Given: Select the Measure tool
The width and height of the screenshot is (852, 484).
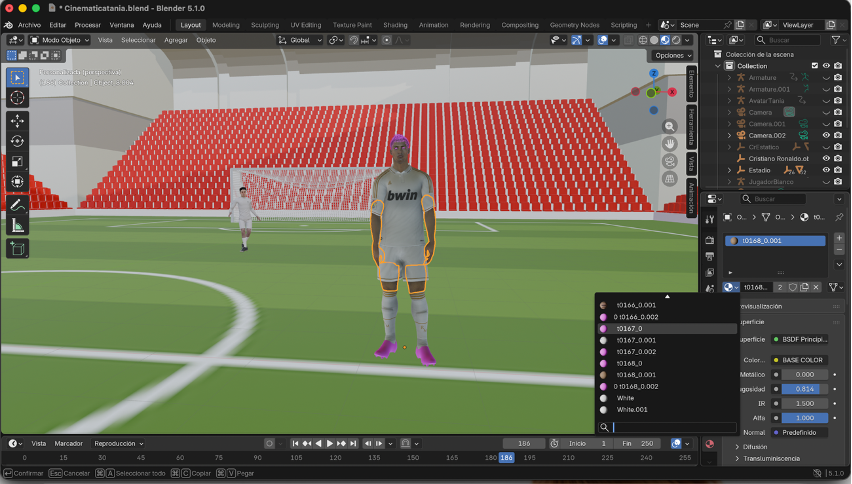Looking at the screenshot, I should [x=17, y=226].
